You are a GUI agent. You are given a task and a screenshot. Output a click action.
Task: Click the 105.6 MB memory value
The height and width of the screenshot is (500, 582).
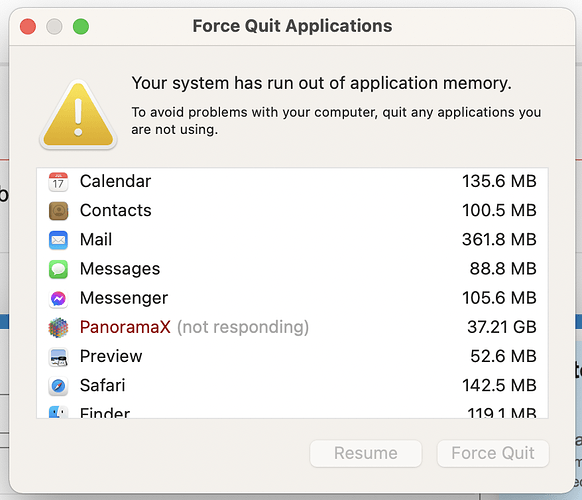coord(499,298)
